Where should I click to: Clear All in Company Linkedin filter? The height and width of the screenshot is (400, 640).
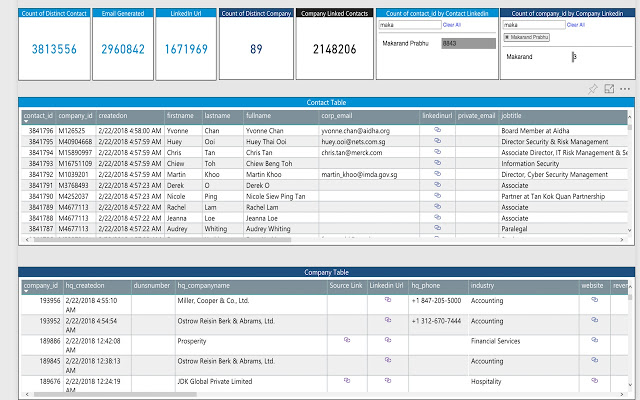coord(576,24)
